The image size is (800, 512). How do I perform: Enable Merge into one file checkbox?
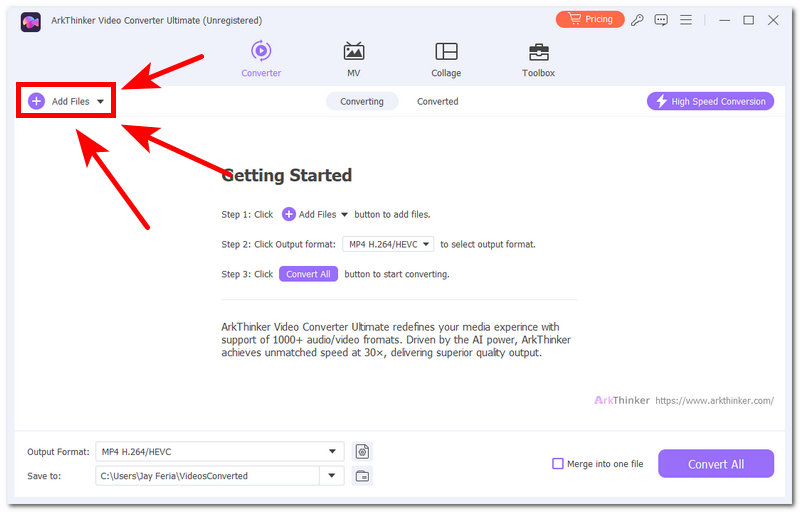(558, 464)
